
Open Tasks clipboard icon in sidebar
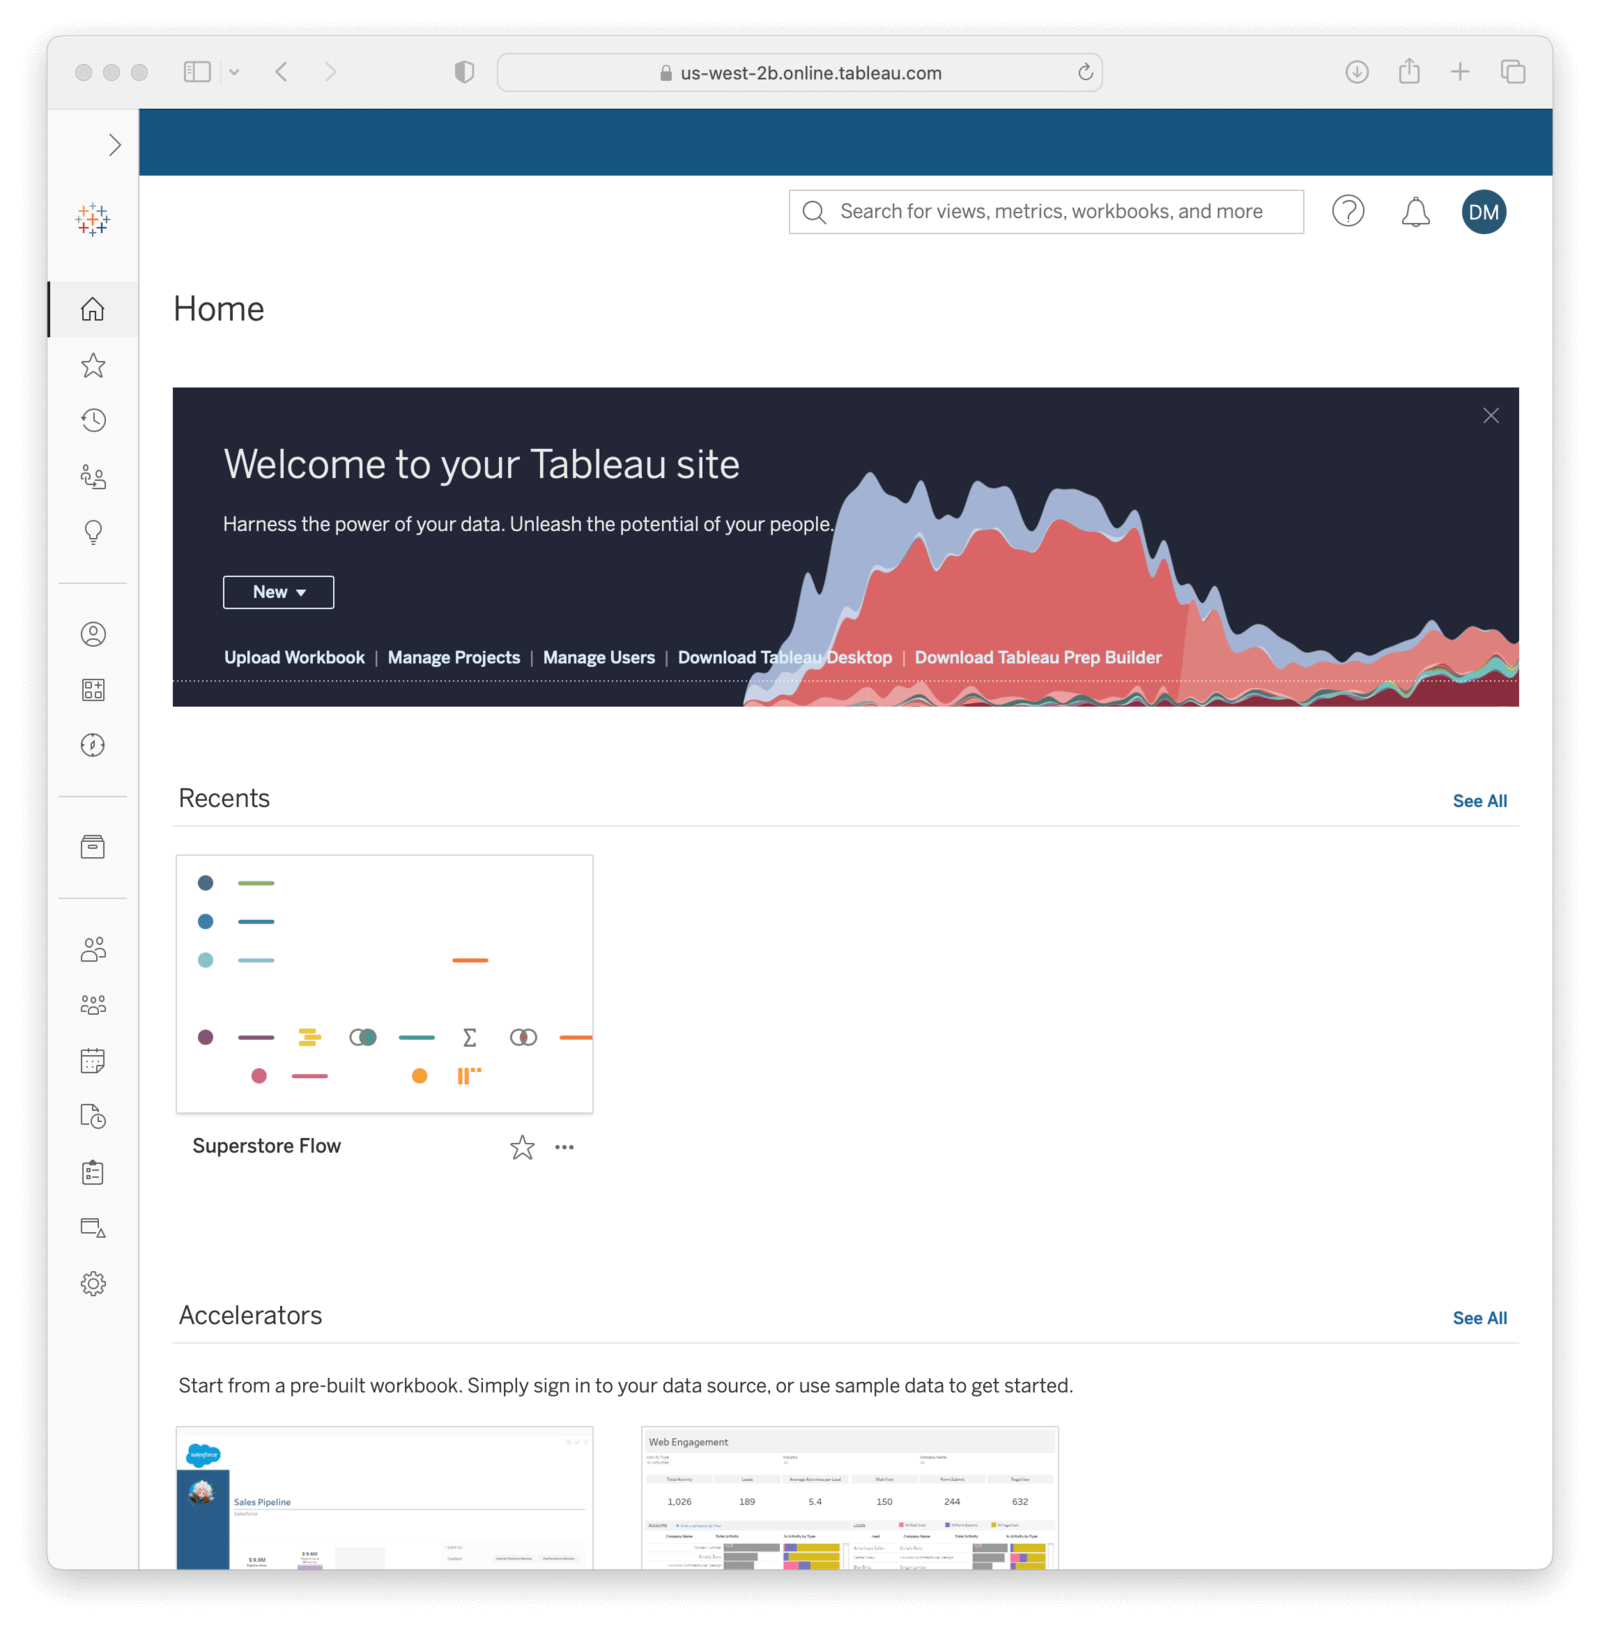(93, 1172)
